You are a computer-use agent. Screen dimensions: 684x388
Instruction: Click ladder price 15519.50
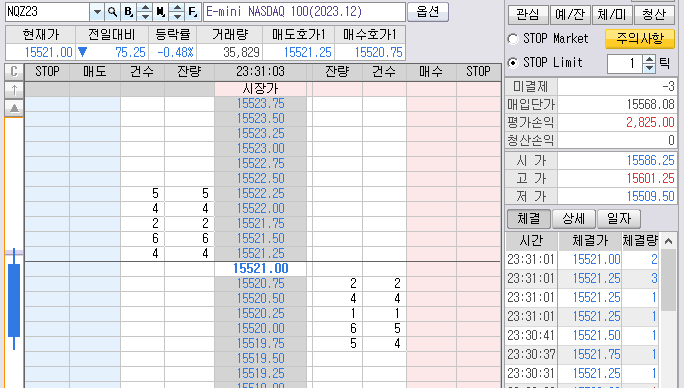(x=260, y=358)
